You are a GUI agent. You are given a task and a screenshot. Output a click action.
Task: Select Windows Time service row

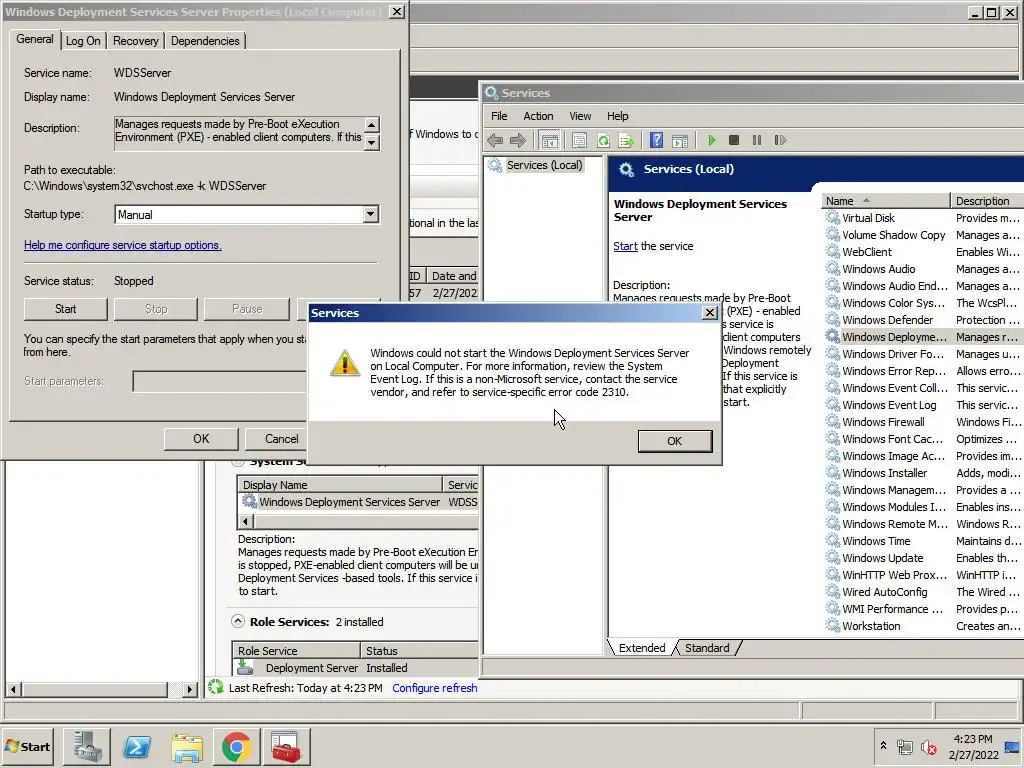[x=922, y=541]
